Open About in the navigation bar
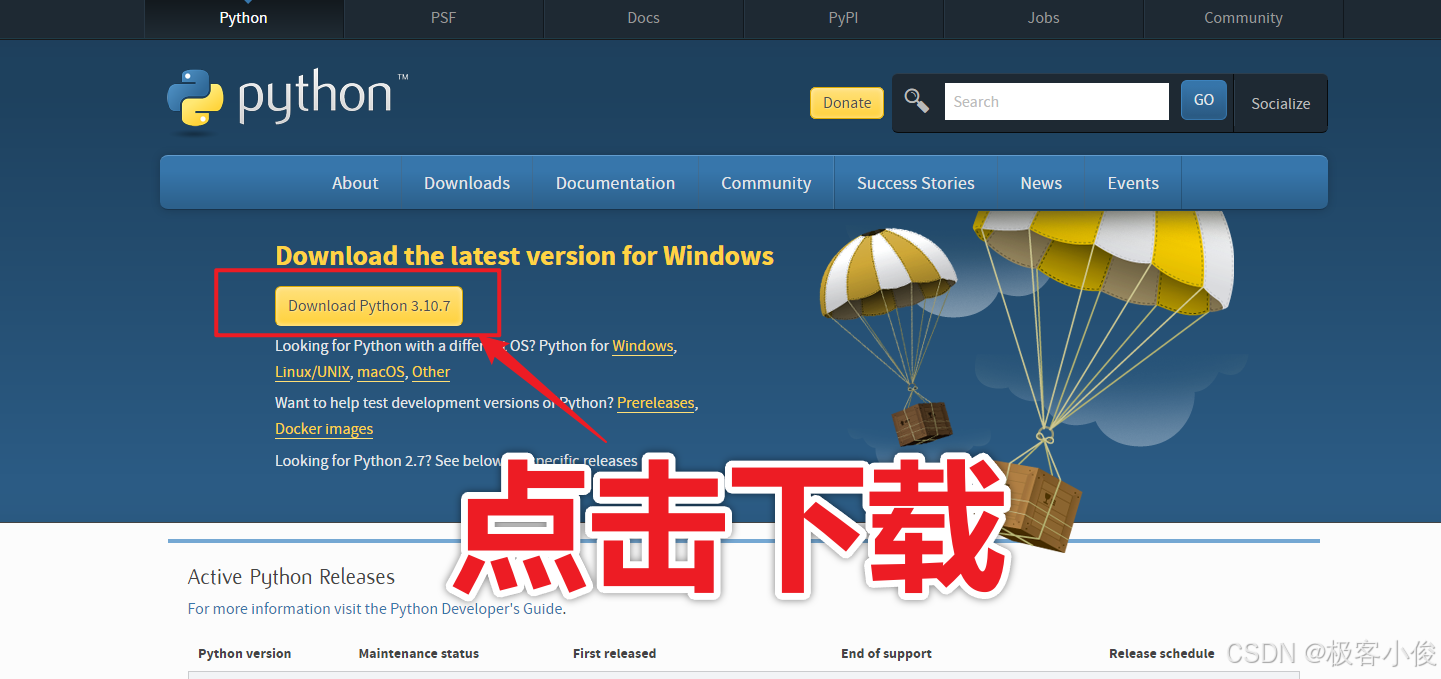This screenshot has width=1441, height=679. pos(355,183)
